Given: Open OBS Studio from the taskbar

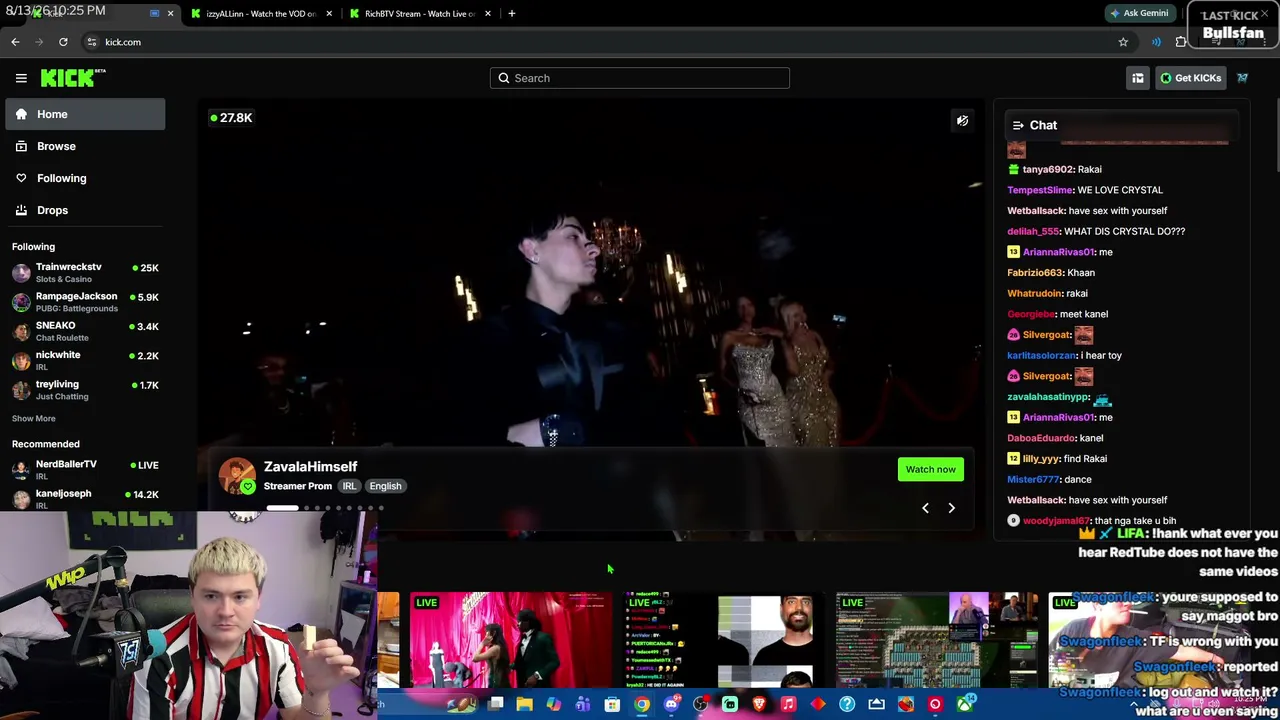Looking at the screenshot, I should click(x=701, y=705).
